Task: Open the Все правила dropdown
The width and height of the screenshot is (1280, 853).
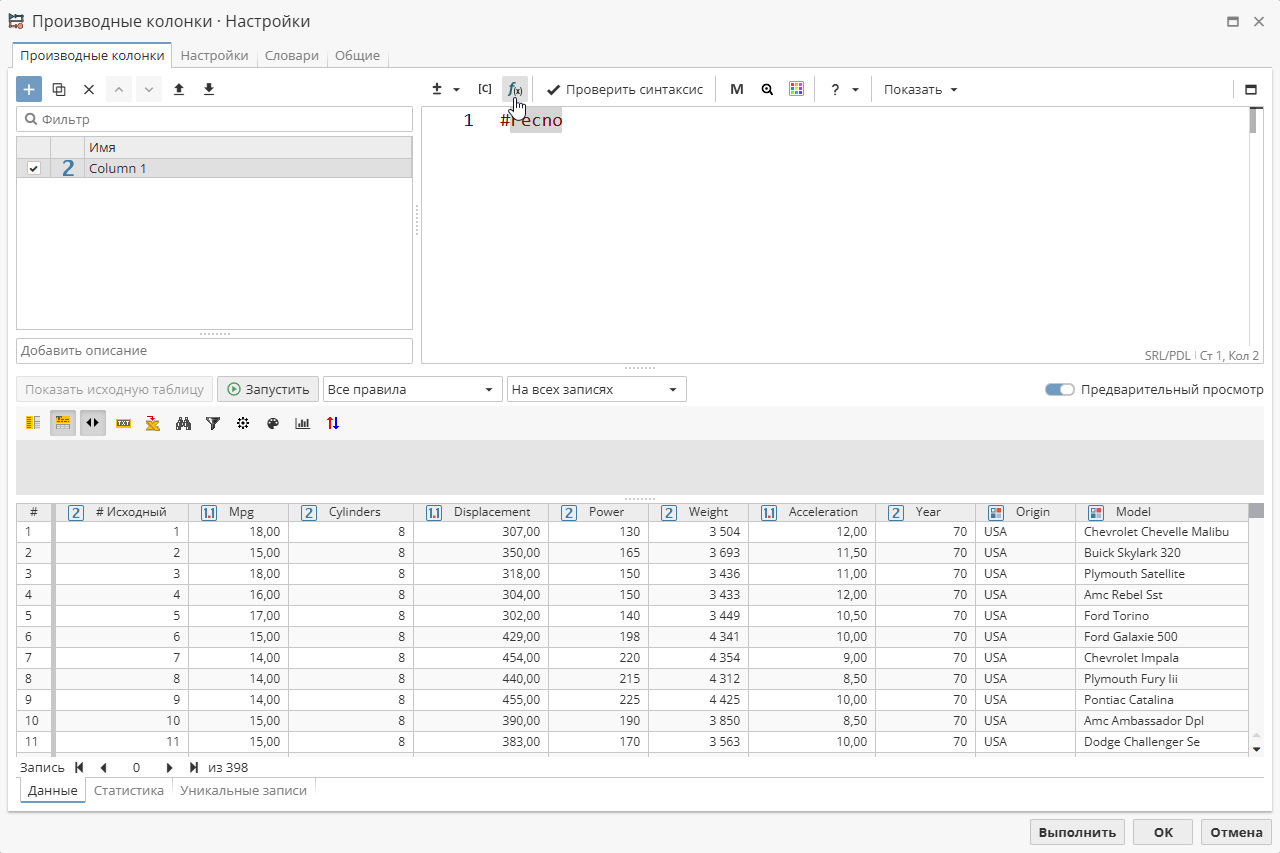Action: pyautogui.click(x=412, y=389)
